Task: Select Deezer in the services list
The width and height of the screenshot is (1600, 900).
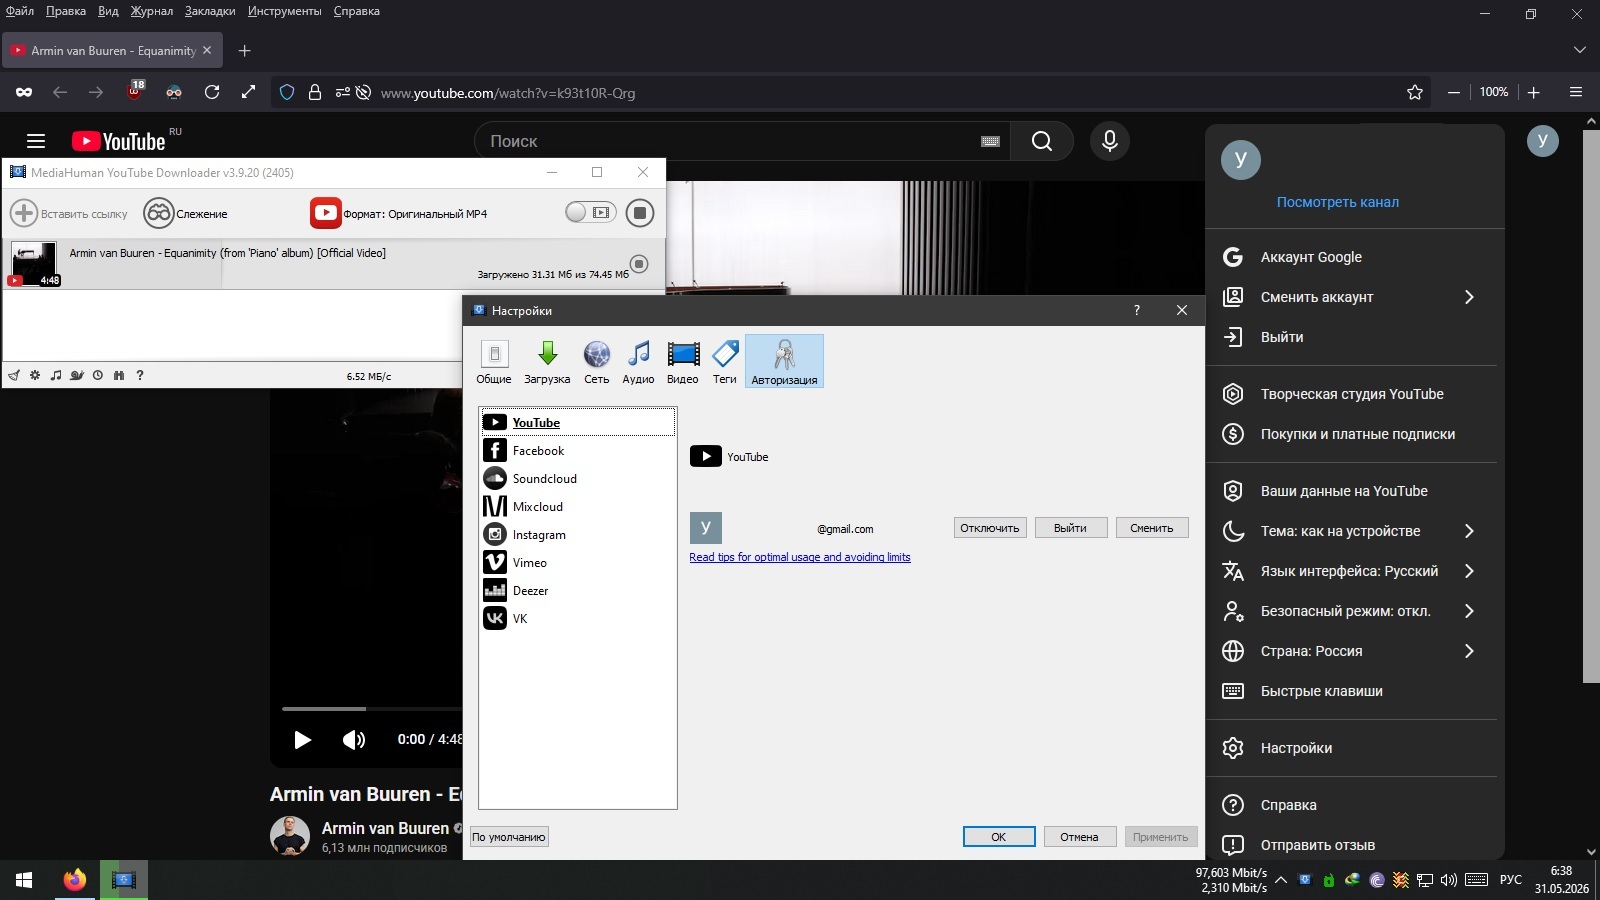Action: [578, 591]
